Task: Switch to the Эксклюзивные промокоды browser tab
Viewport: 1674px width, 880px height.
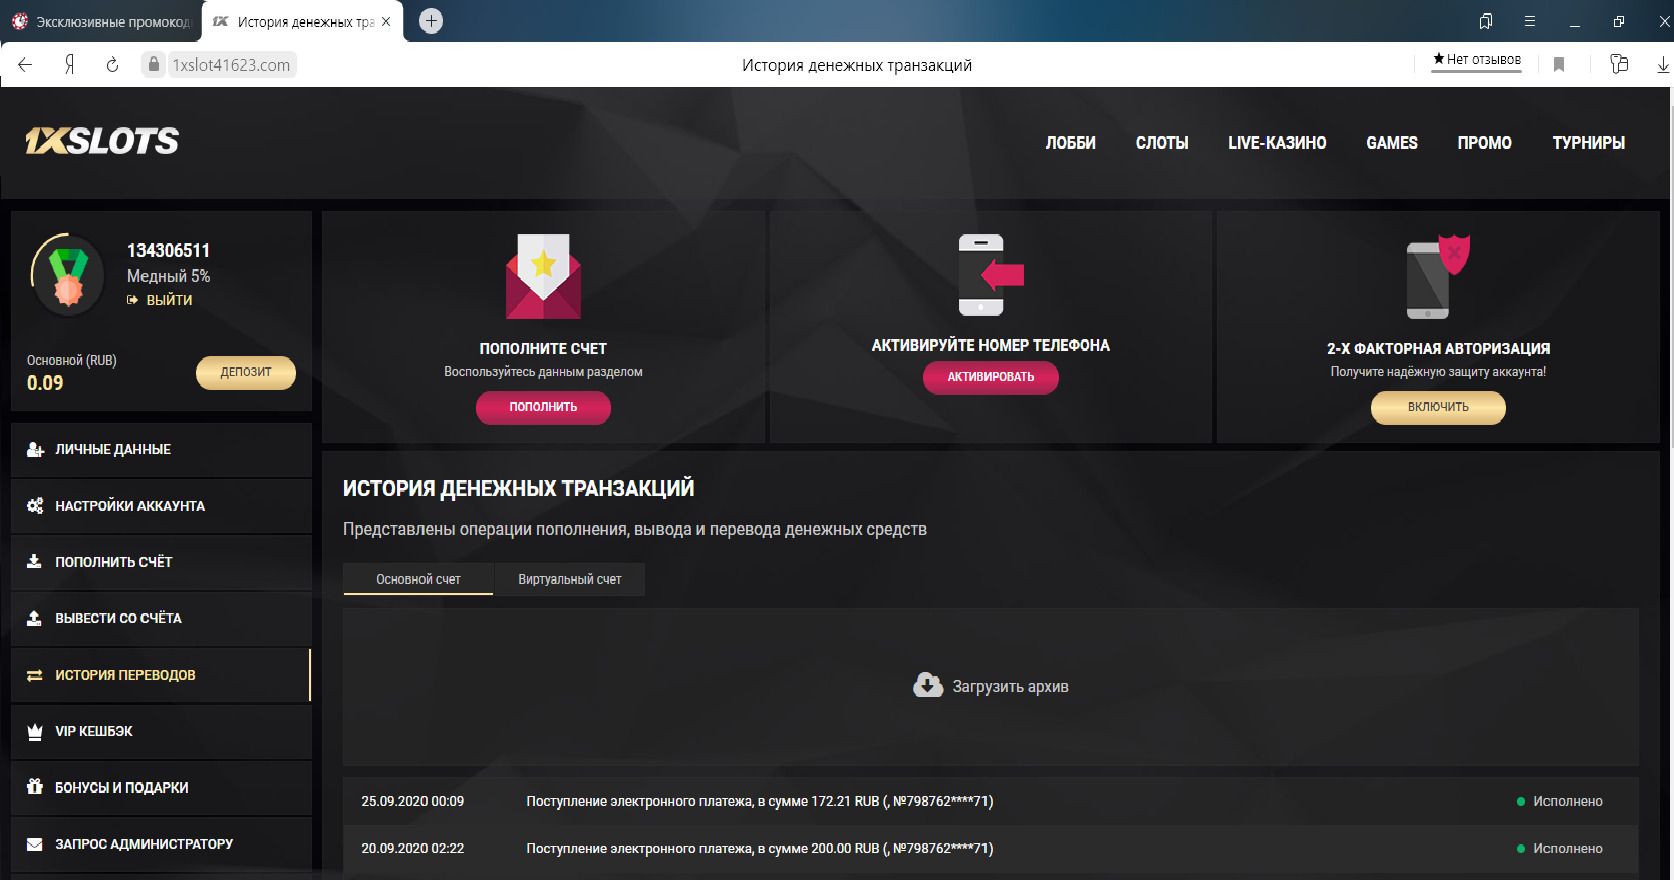Action: pos(101,22)
